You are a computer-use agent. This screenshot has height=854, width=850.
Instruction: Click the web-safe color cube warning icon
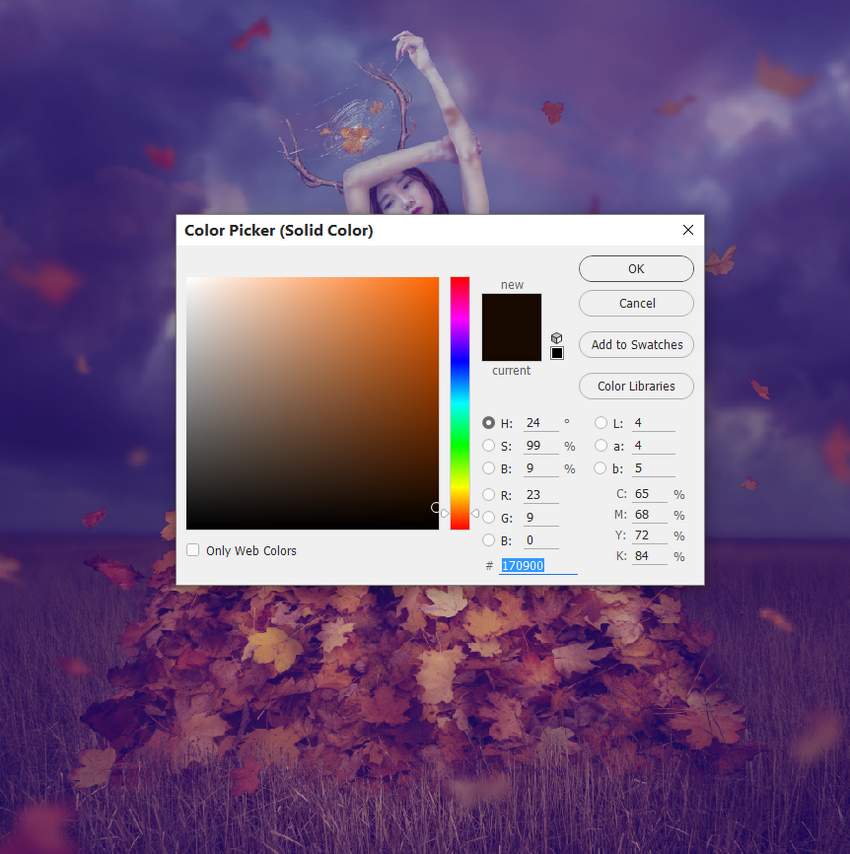pyautogui.click(x=557, y=338)
